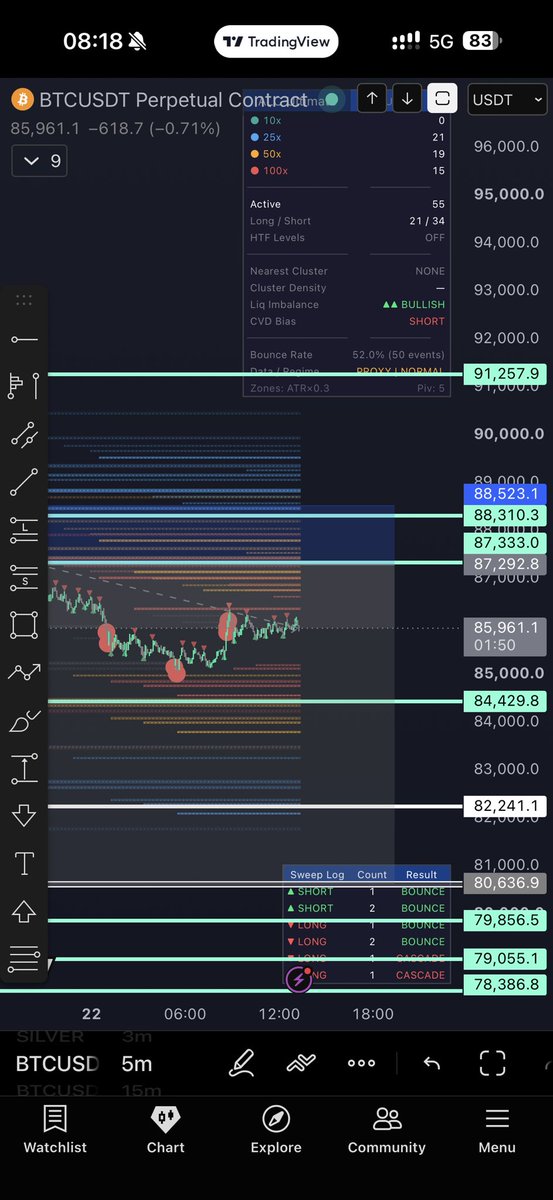Tap the 5G network indicator
The height and width of the screenshot is (1200, 553).
(441, 42)
